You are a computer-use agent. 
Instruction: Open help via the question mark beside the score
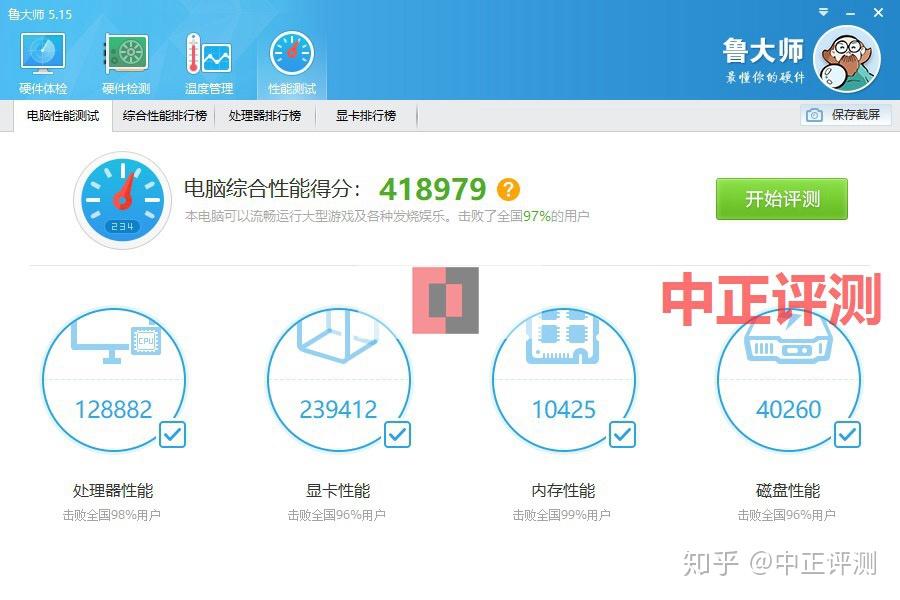[508, 189]
